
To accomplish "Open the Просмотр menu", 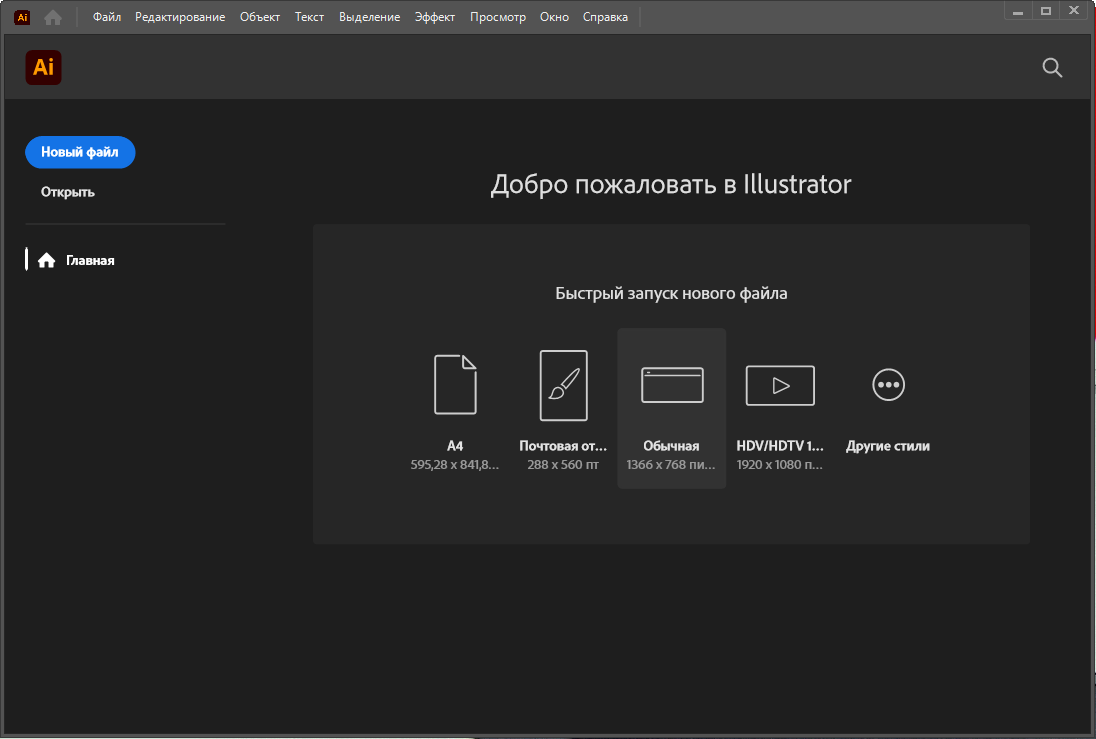I will pyautogui.click(x=498, y=17).
